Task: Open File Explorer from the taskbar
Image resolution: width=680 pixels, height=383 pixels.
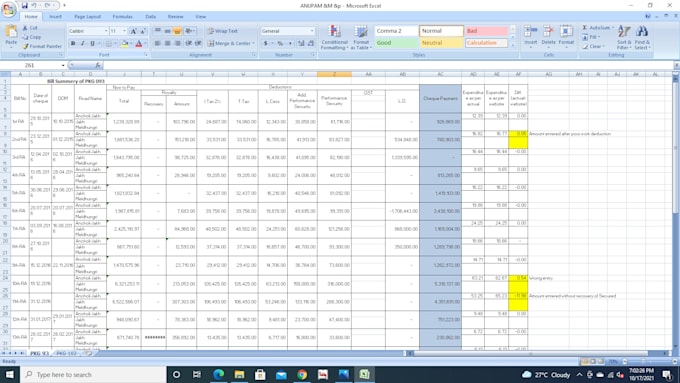Action: point(239,374)
